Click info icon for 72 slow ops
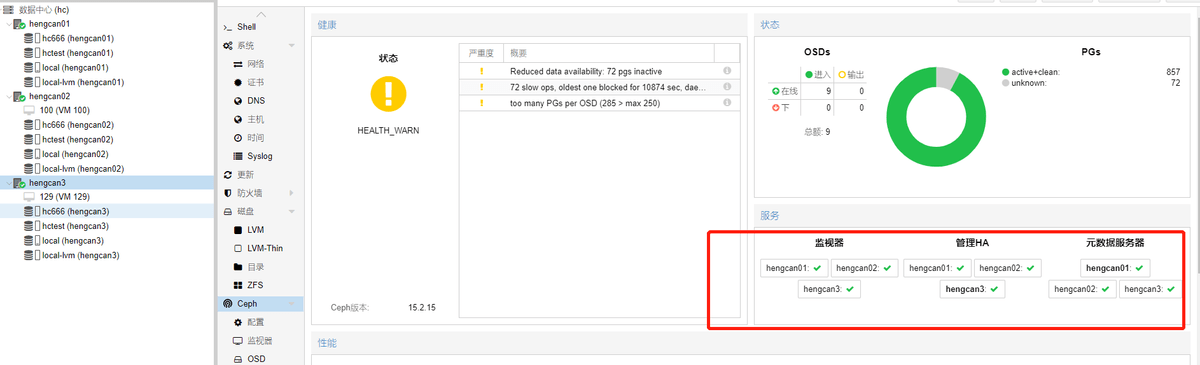The image size is (1200, 365). pyautogui.click(x=727, y=87)
